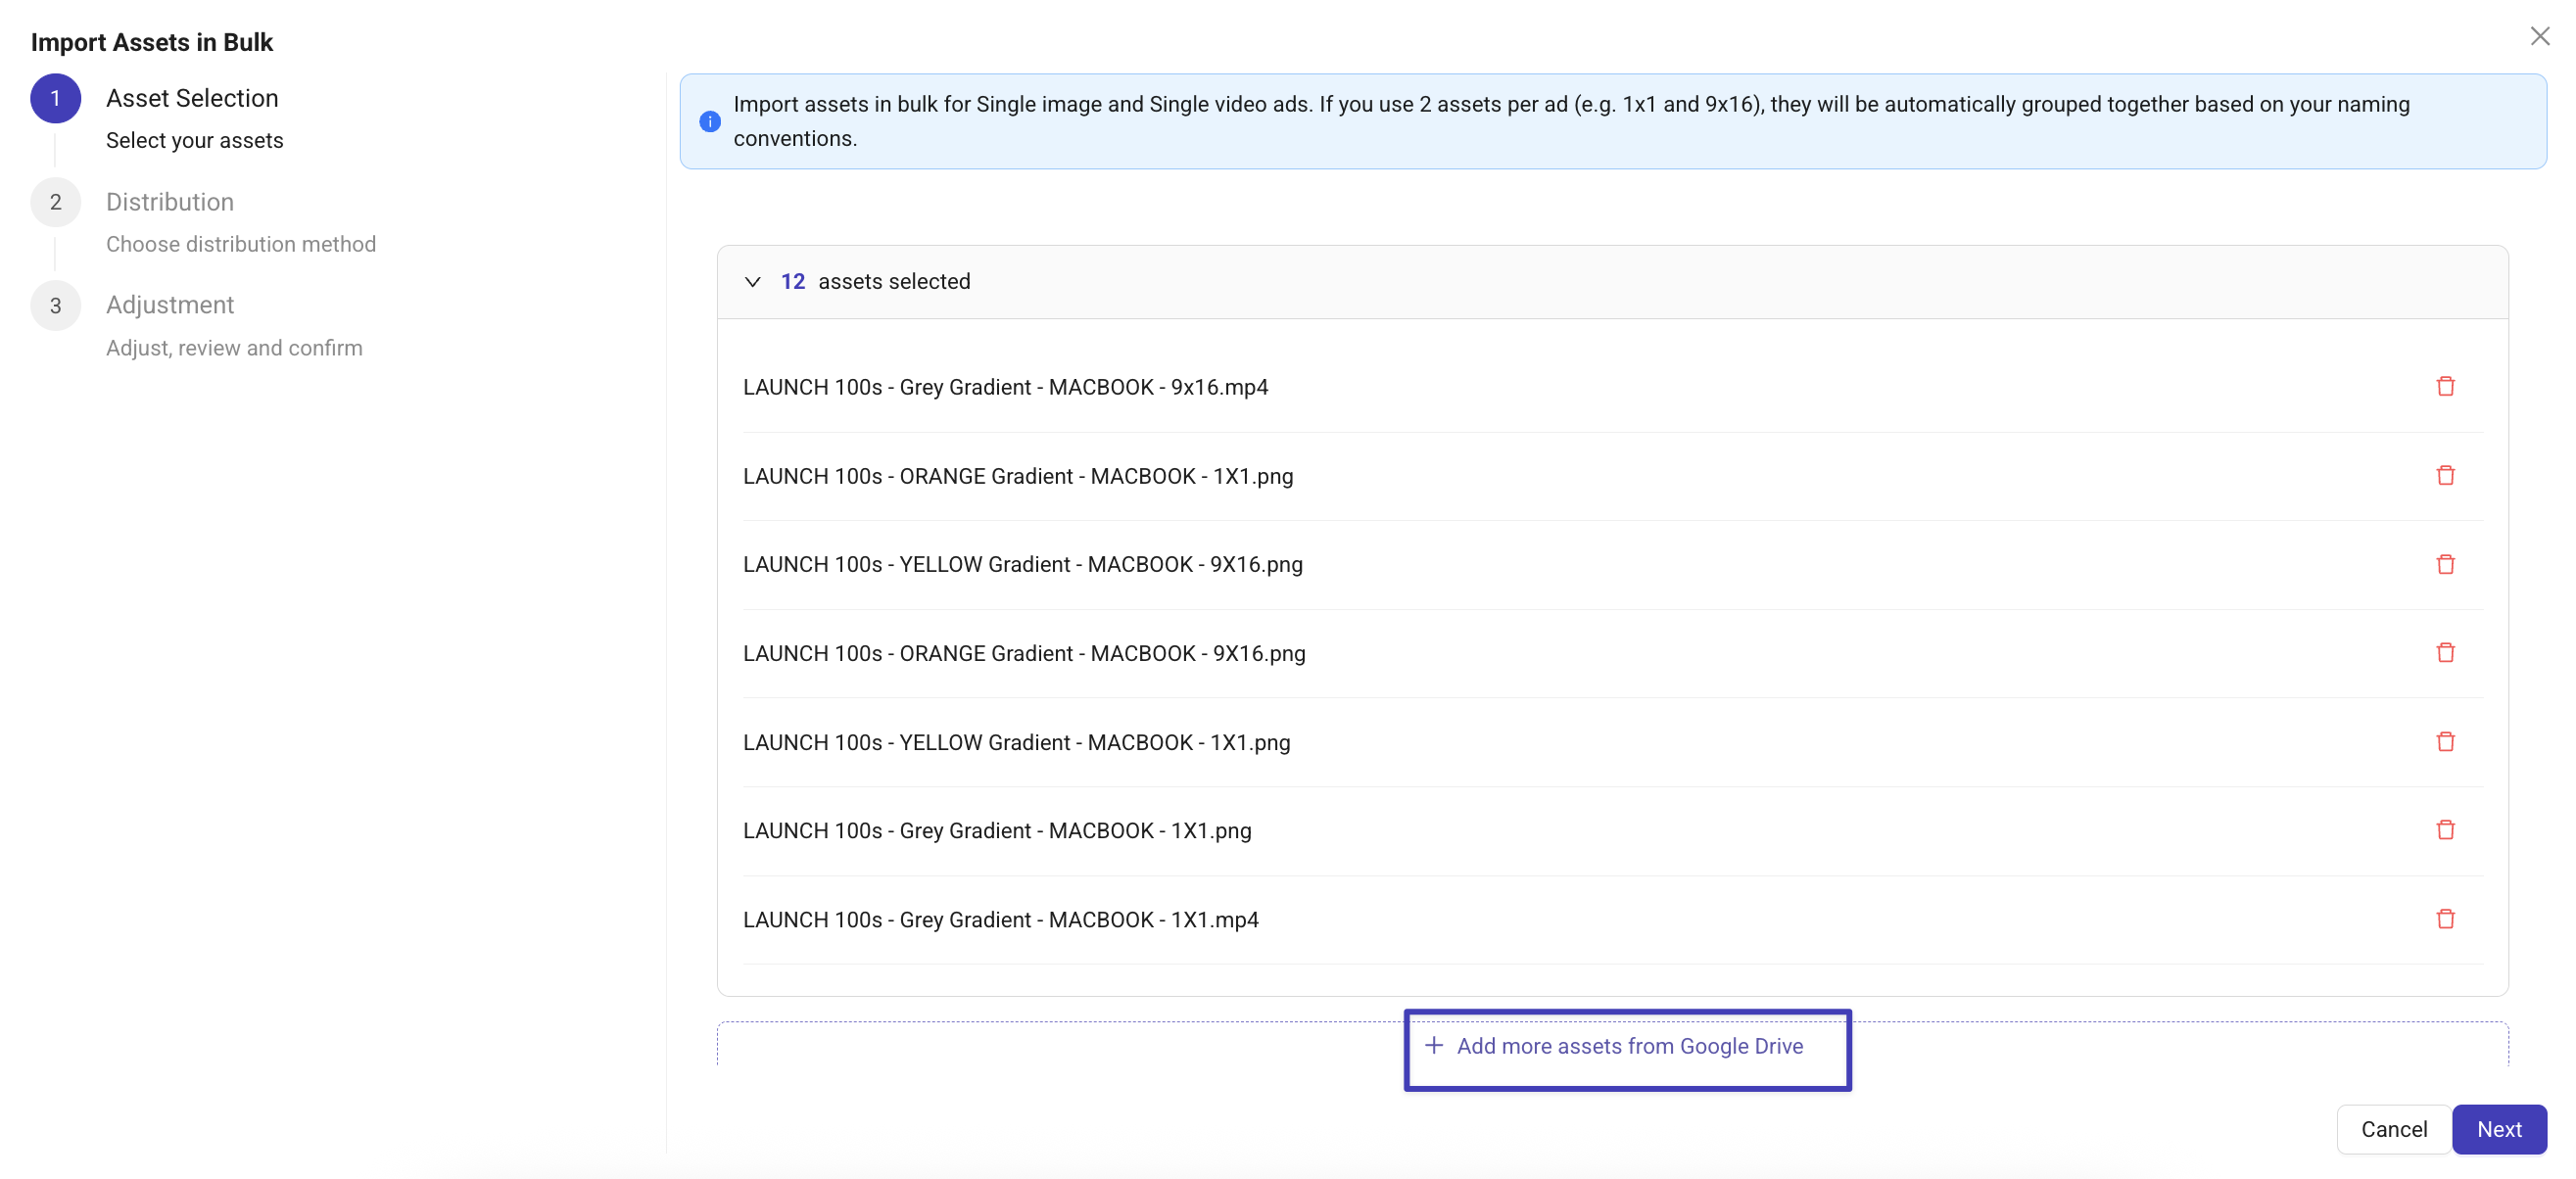Viewport: 2576px width, 1179px height.
Task: Delete Grey Gradient MACBOOK 1X1.mp4 asset
Action: coord(2445,918)
